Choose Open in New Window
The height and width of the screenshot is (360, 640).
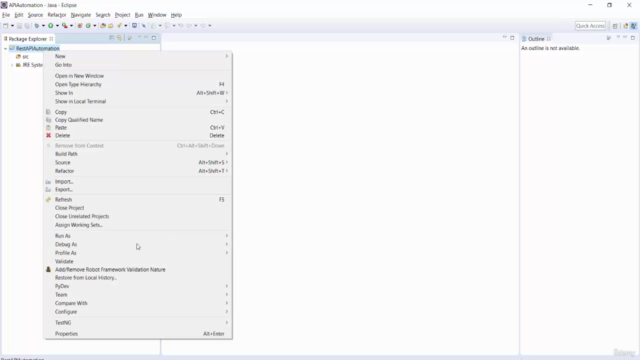138,76
